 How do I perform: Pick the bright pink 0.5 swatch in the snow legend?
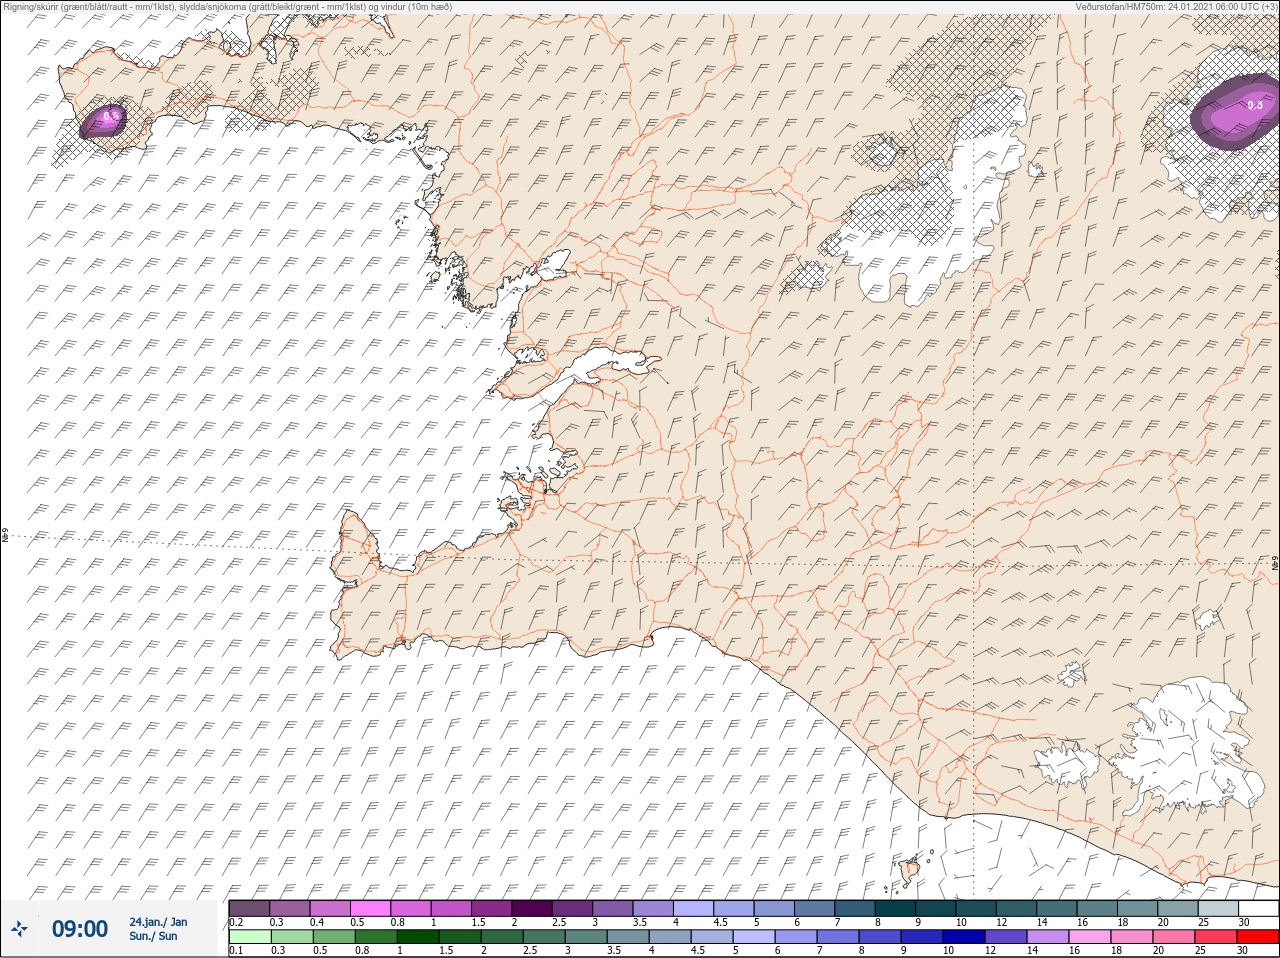tap(371, 908)
